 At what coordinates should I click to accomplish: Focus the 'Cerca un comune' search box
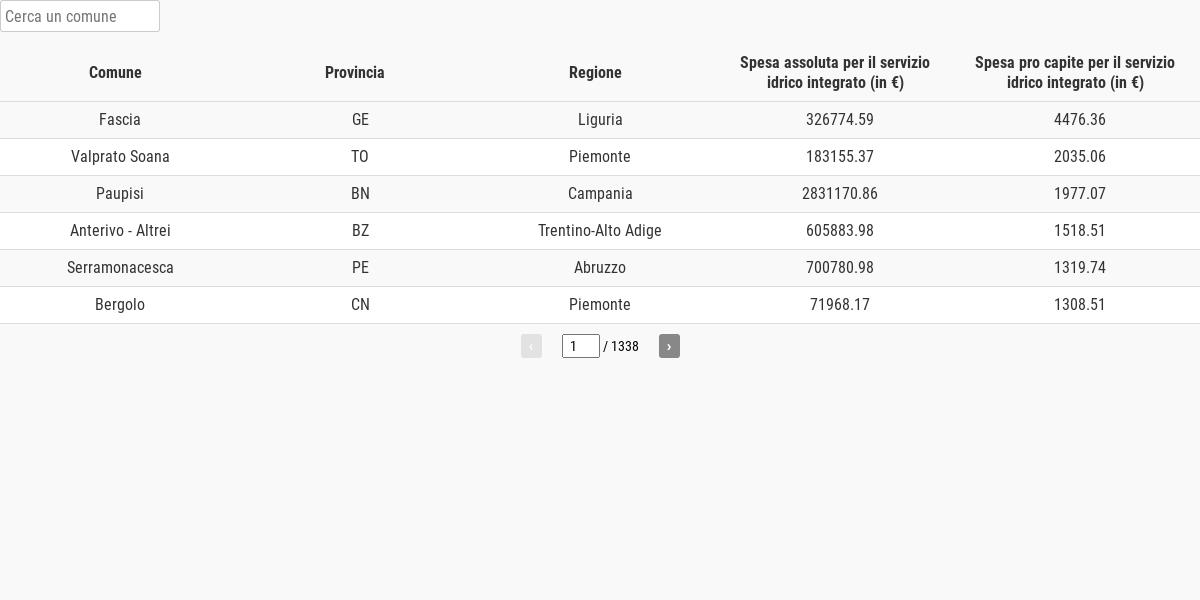click(x=80, y=16)
